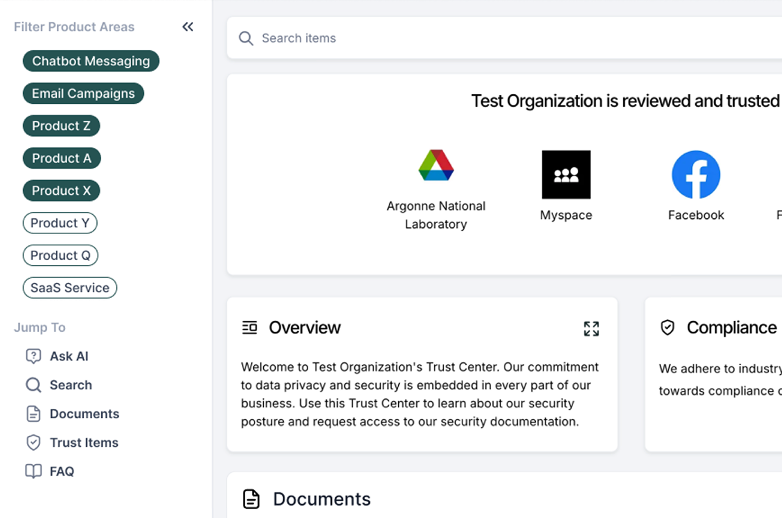This screenshot has height=518, width=782.
Task: Expand the Overview card to fullscreen
Action: point(591,328)
